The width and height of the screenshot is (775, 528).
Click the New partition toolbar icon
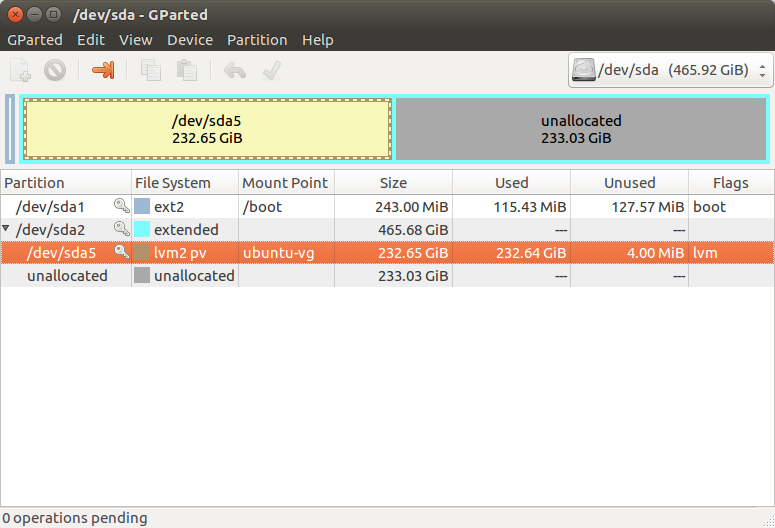20,70
